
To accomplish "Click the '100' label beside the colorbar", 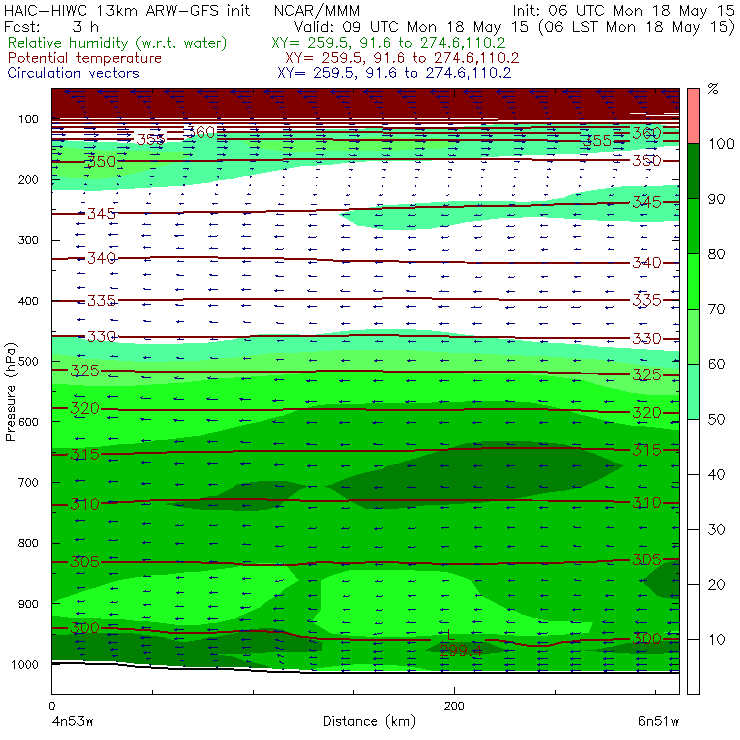I will (x=722, y=143).
